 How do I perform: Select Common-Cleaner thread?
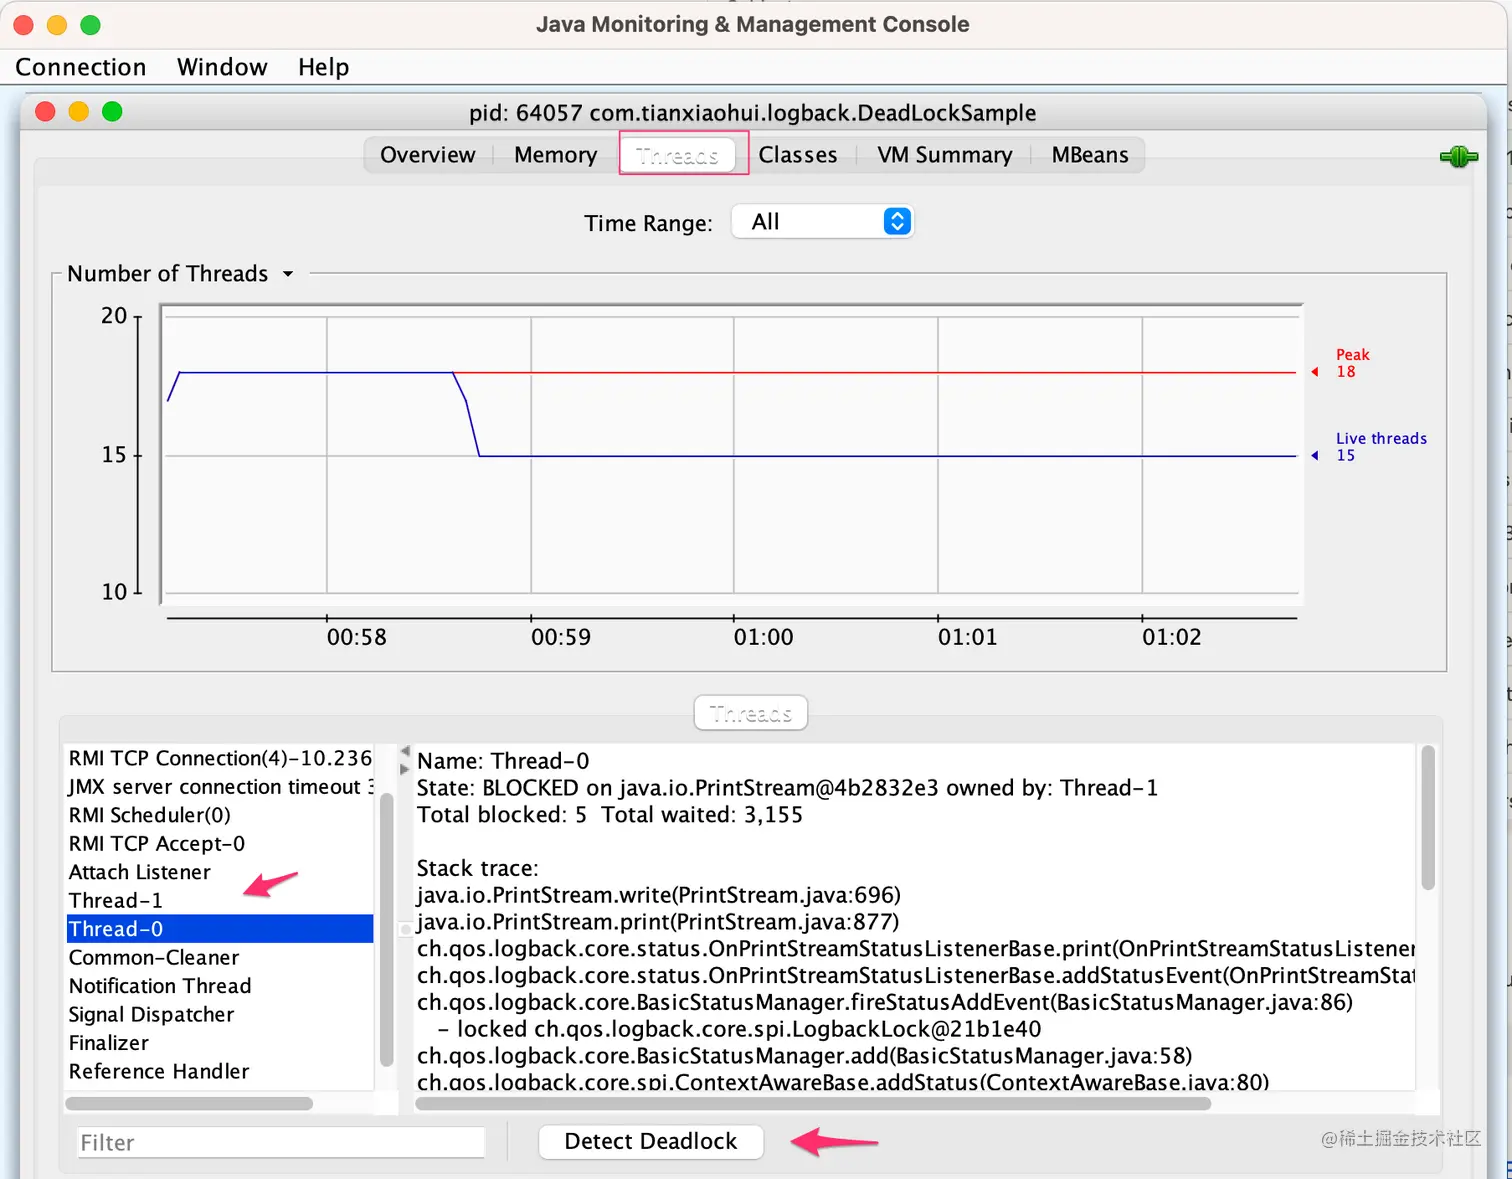click(220, 957)
